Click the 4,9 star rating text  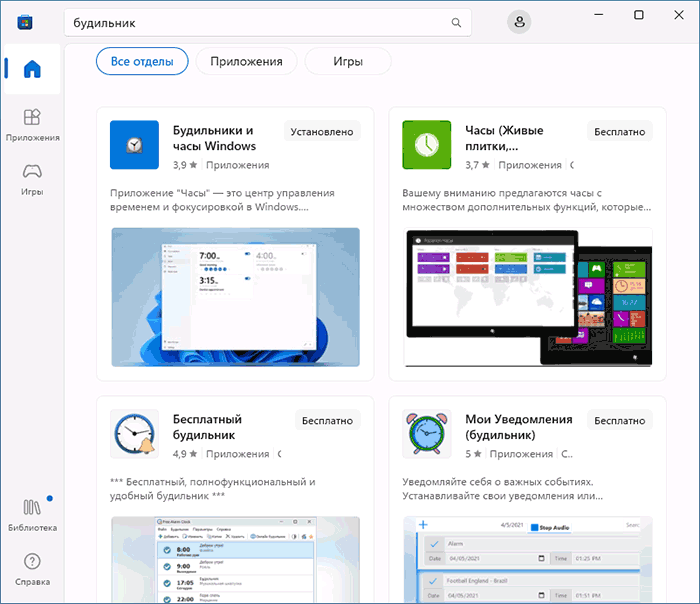tap(185, 454)
